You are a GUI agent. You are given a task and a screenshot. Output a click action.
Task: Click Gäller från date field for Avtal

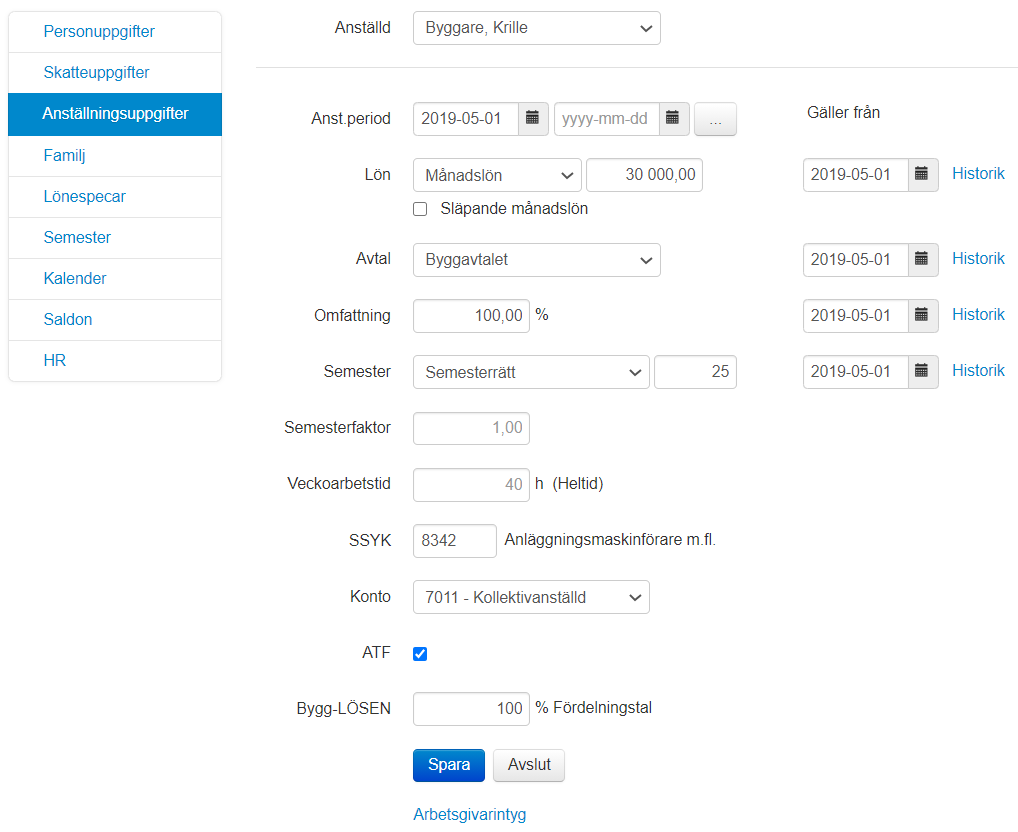[856, 260]
